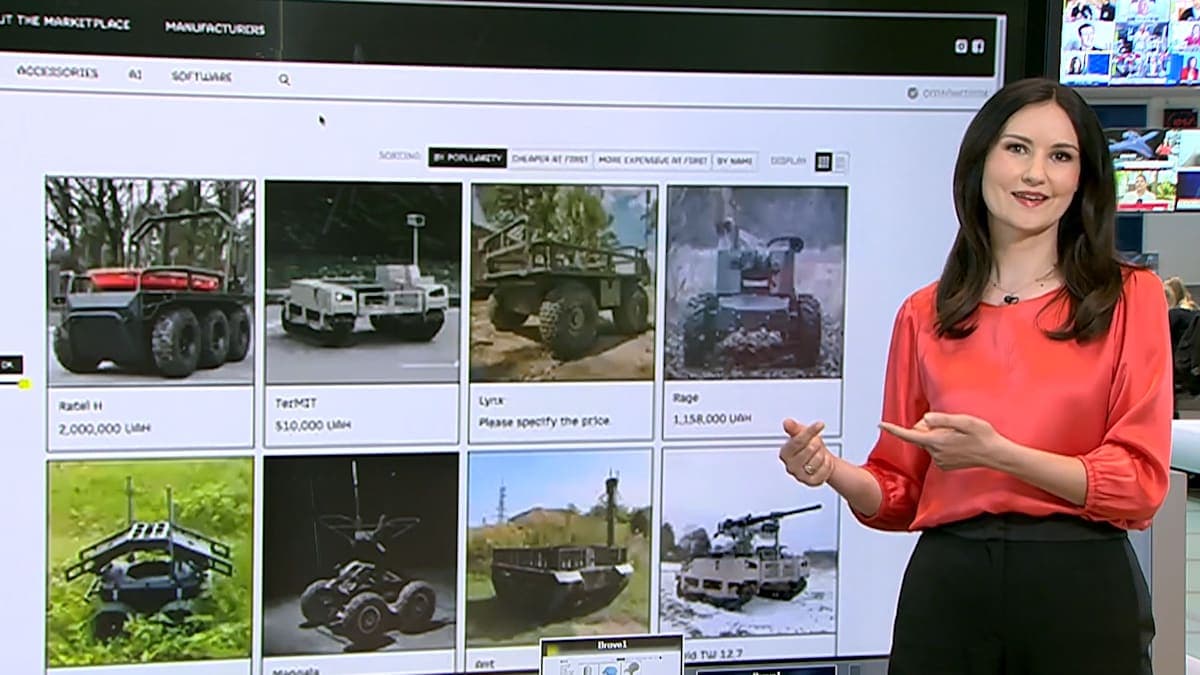Select the AI category tab
Image resolution: width=1200 pixels, height=675 pixels.
tap(135, 74)
